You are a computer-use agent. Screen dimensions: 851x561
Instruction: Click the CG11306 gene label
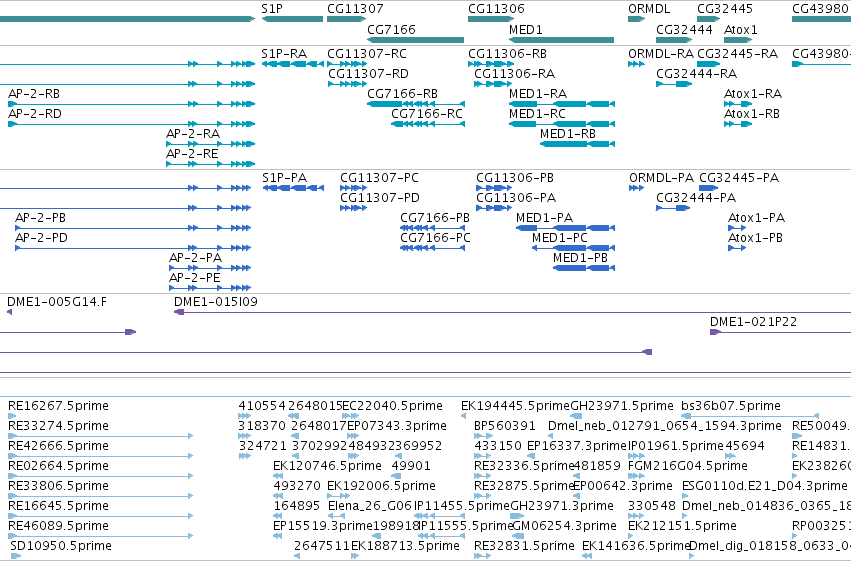(496, 9)
